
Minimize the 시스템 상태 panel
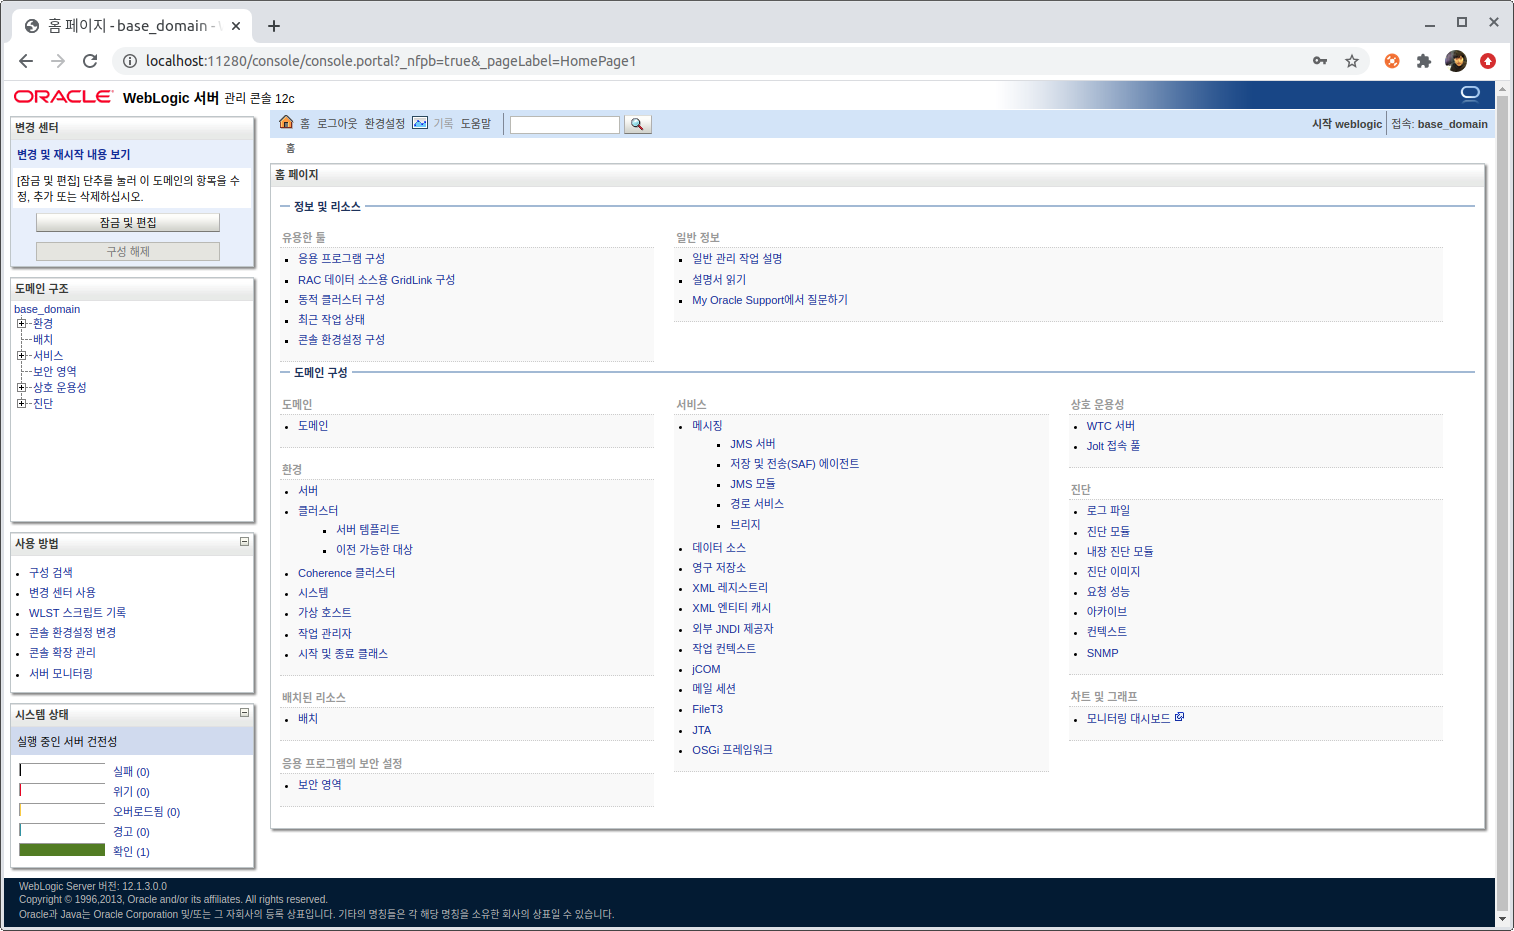point(244,713)
